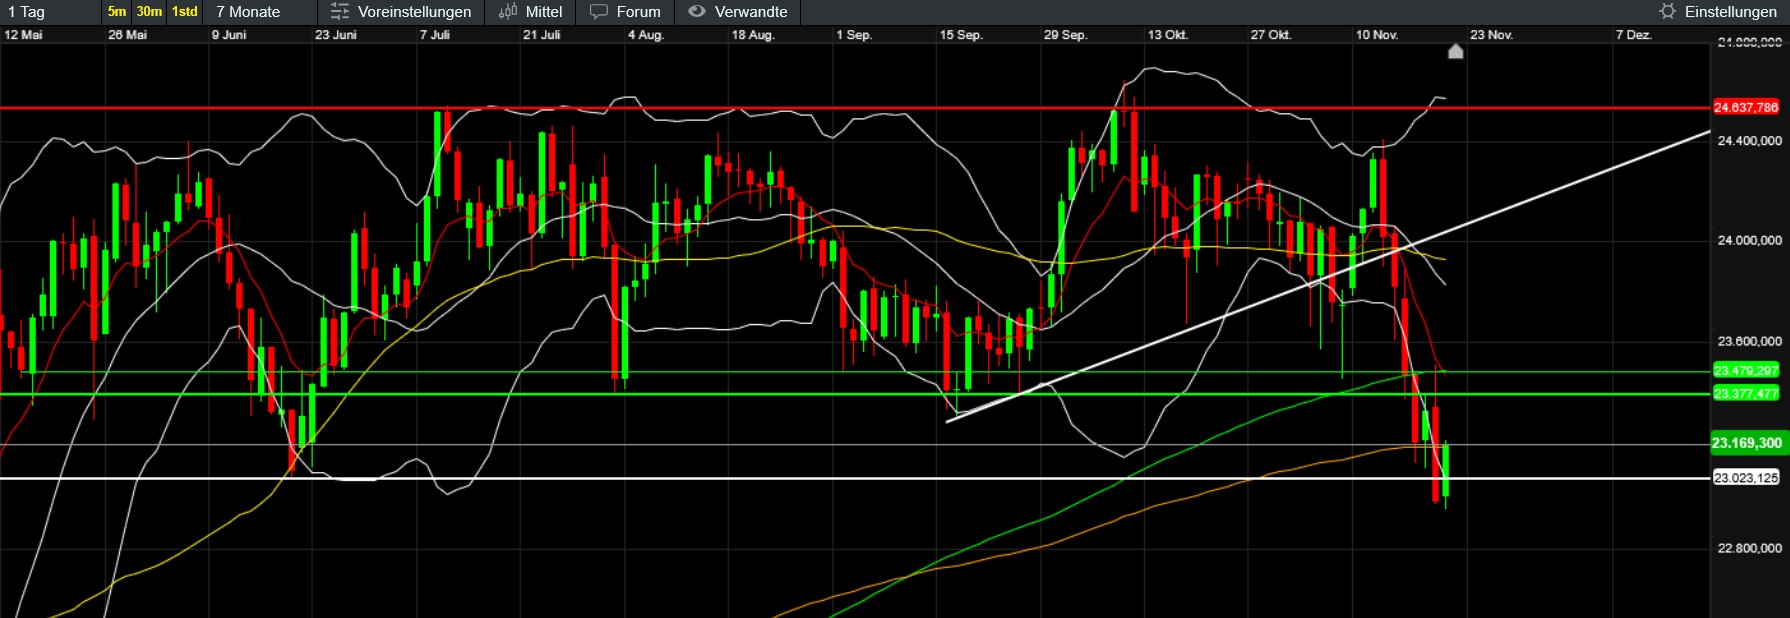Select the 1std timeframe shortcut
Screen dimensions: 1790x618
click(184, 12)
